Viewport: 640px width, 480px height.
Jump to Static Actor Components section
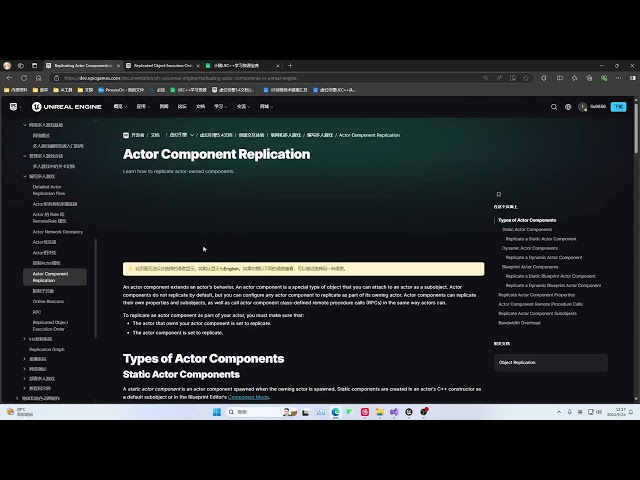pyautogui.click(x=527, y=229)
